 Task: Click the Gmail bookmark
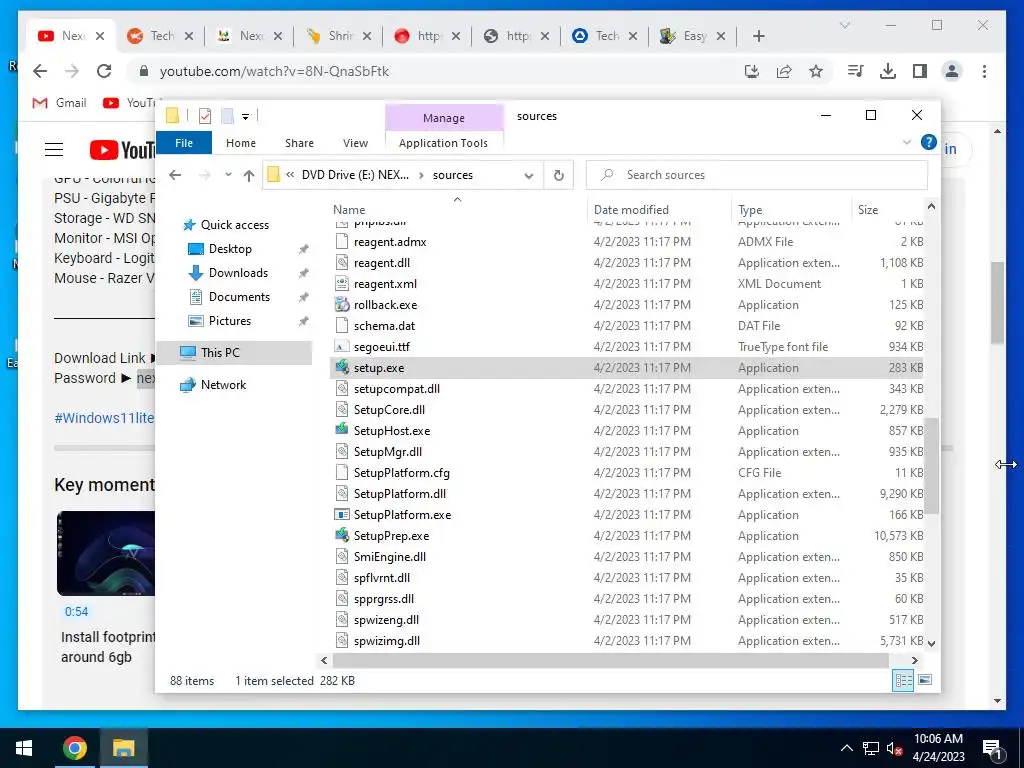pos(59,103)
